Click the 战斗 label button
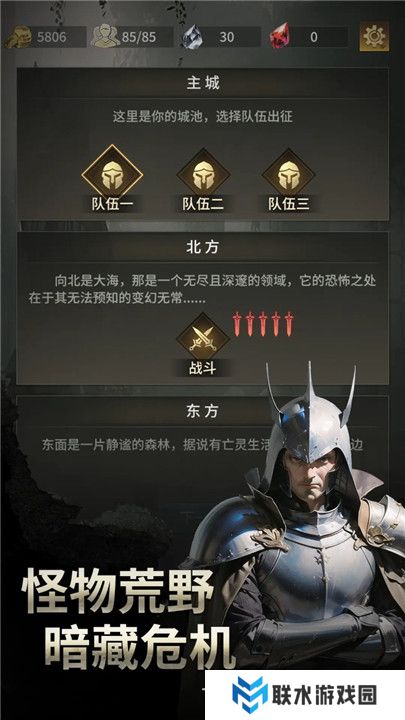The height and width of the screenshot is (720, 405). pos(202,368)
